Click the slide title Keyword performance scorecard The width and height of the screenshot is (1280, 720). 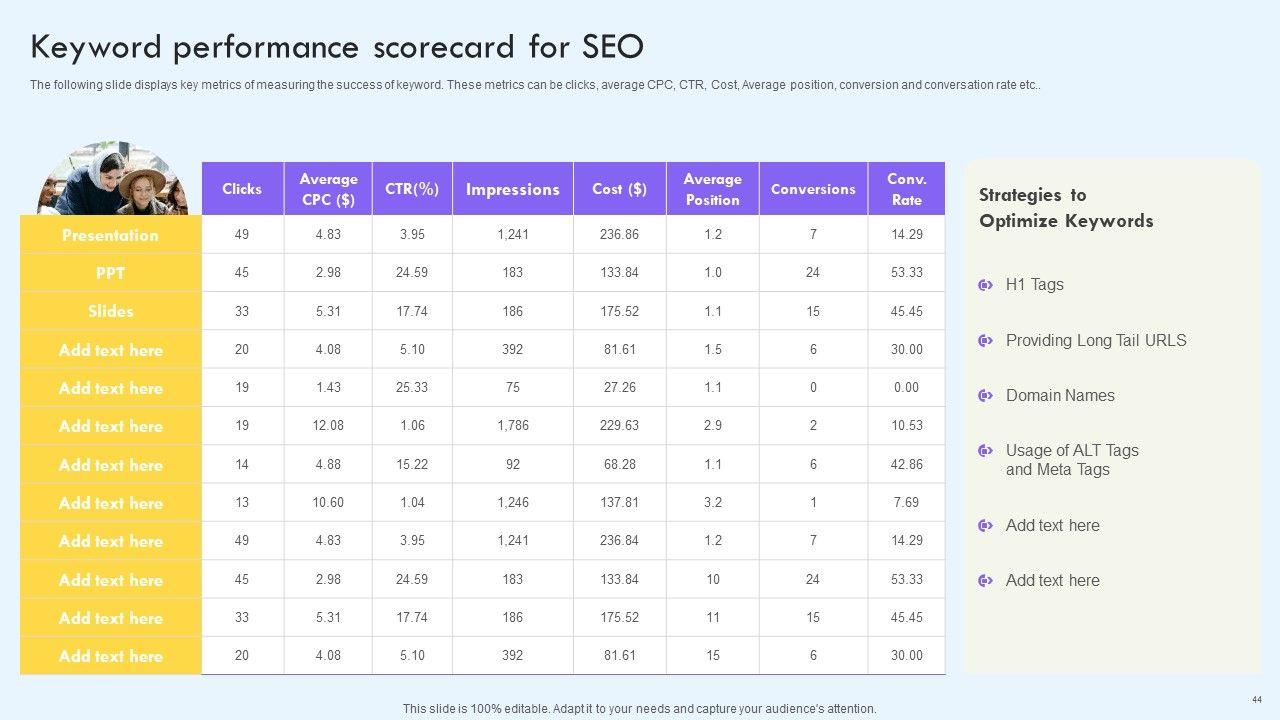337,47
